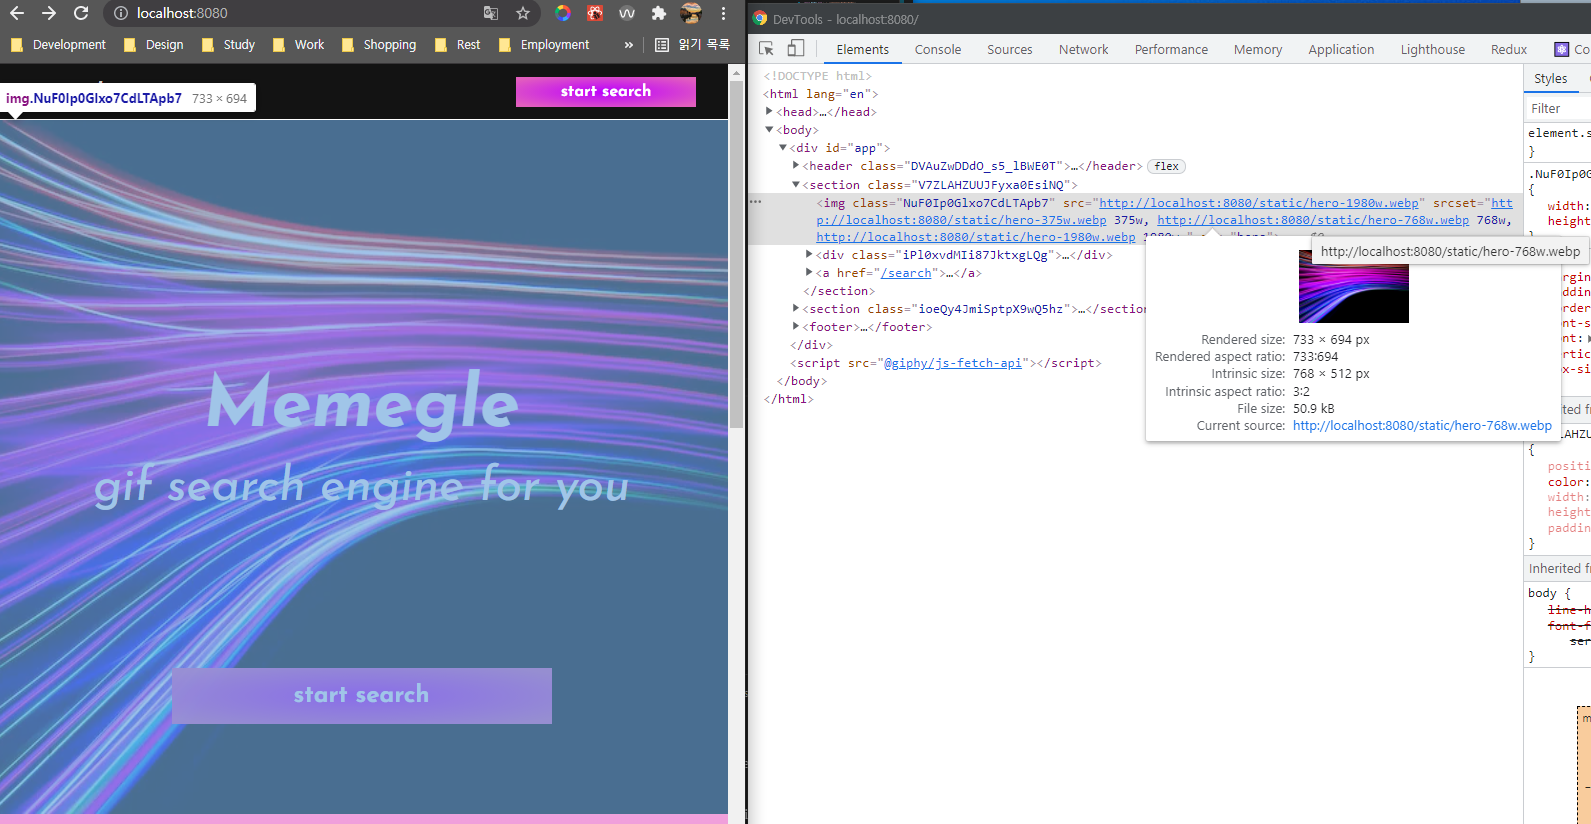Click the red extension icon in toolbar
Screen dimensions: 1591x824
pyautogui.click(x=595, y=13)
